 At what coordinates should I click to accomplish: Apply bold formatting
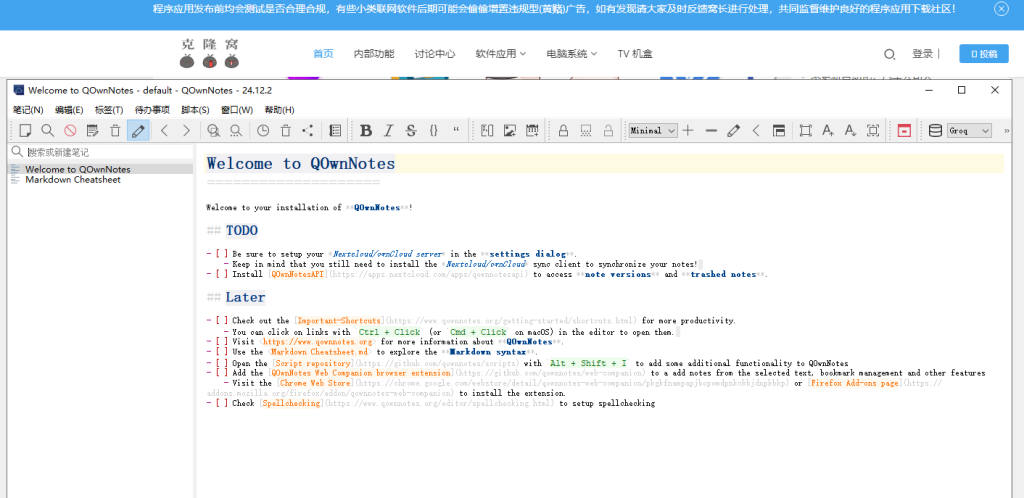pyautogui.click(x=366, y=131)
